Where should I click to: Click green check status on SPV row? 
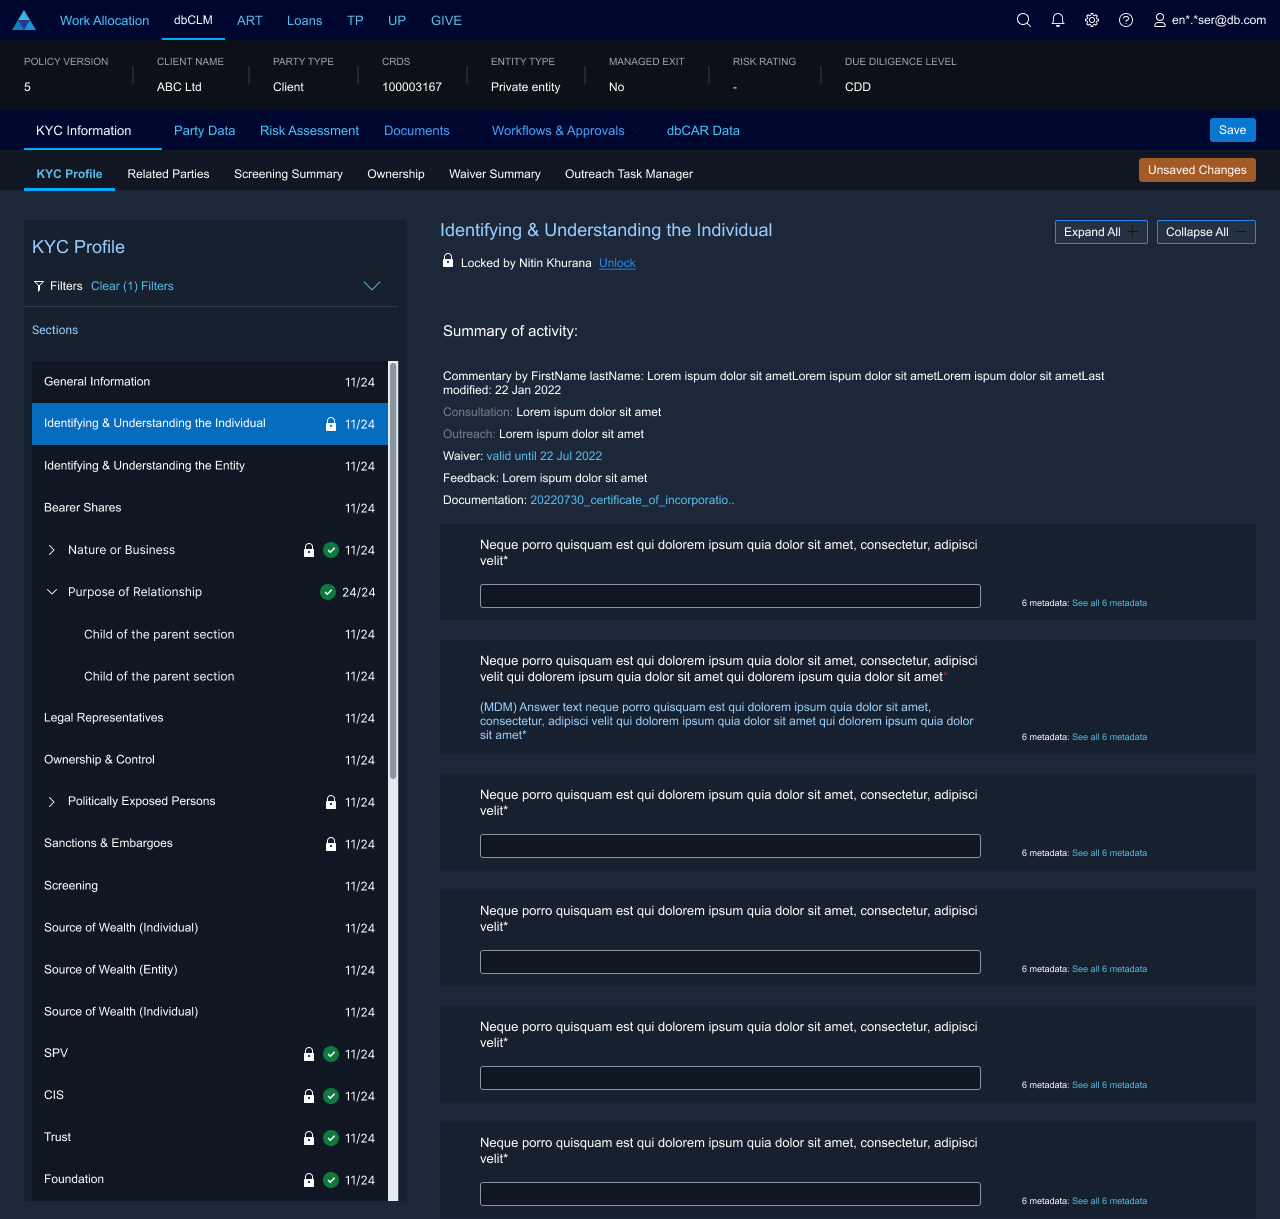click(x=331, y=1054)
